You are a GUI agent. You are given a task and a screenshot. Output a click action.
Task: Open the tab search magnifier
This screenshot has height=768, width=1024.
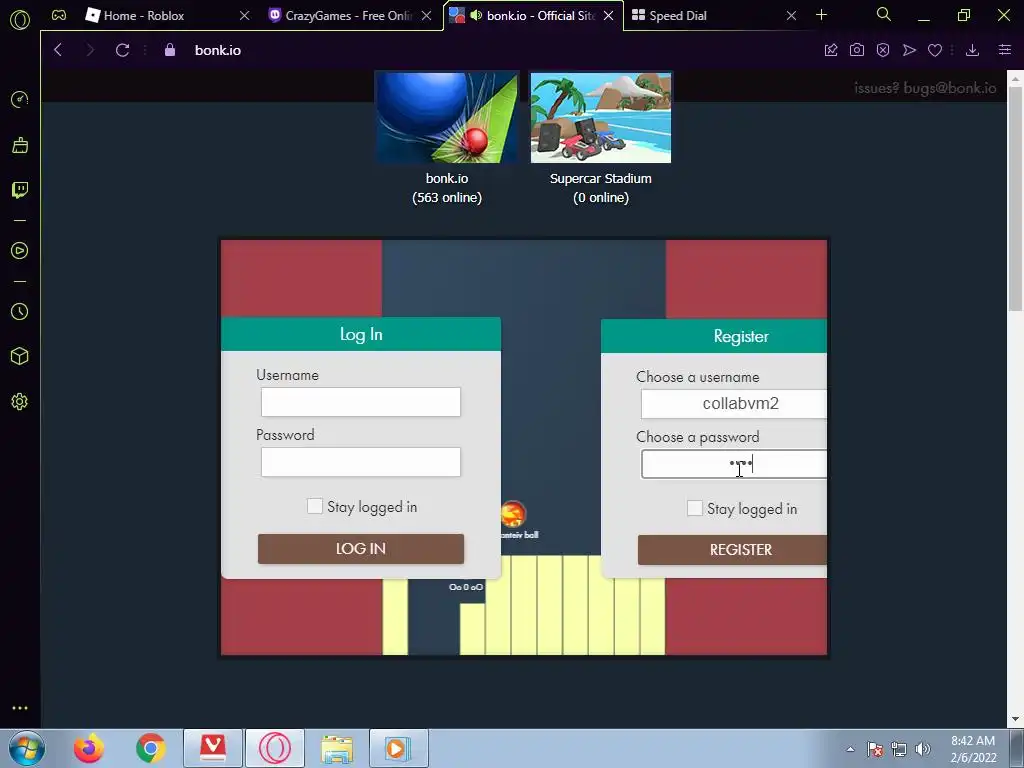(884, 14)
